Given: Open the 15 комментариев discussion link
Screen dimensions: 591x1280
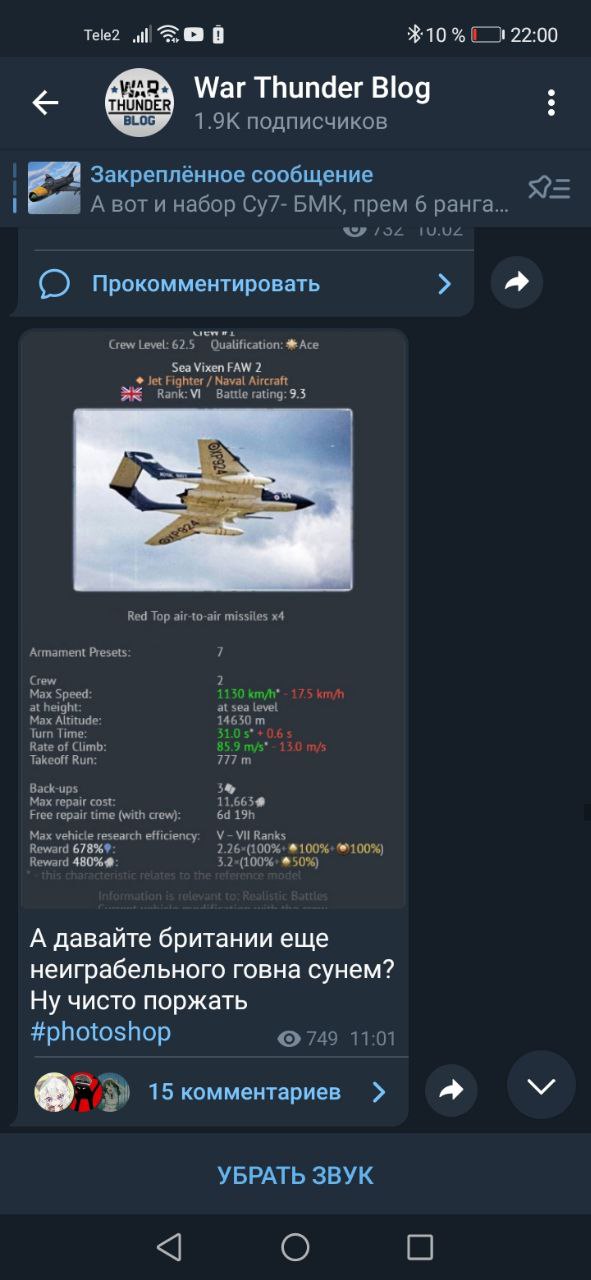Looking at the screenshot, I should coord(244,1092).
